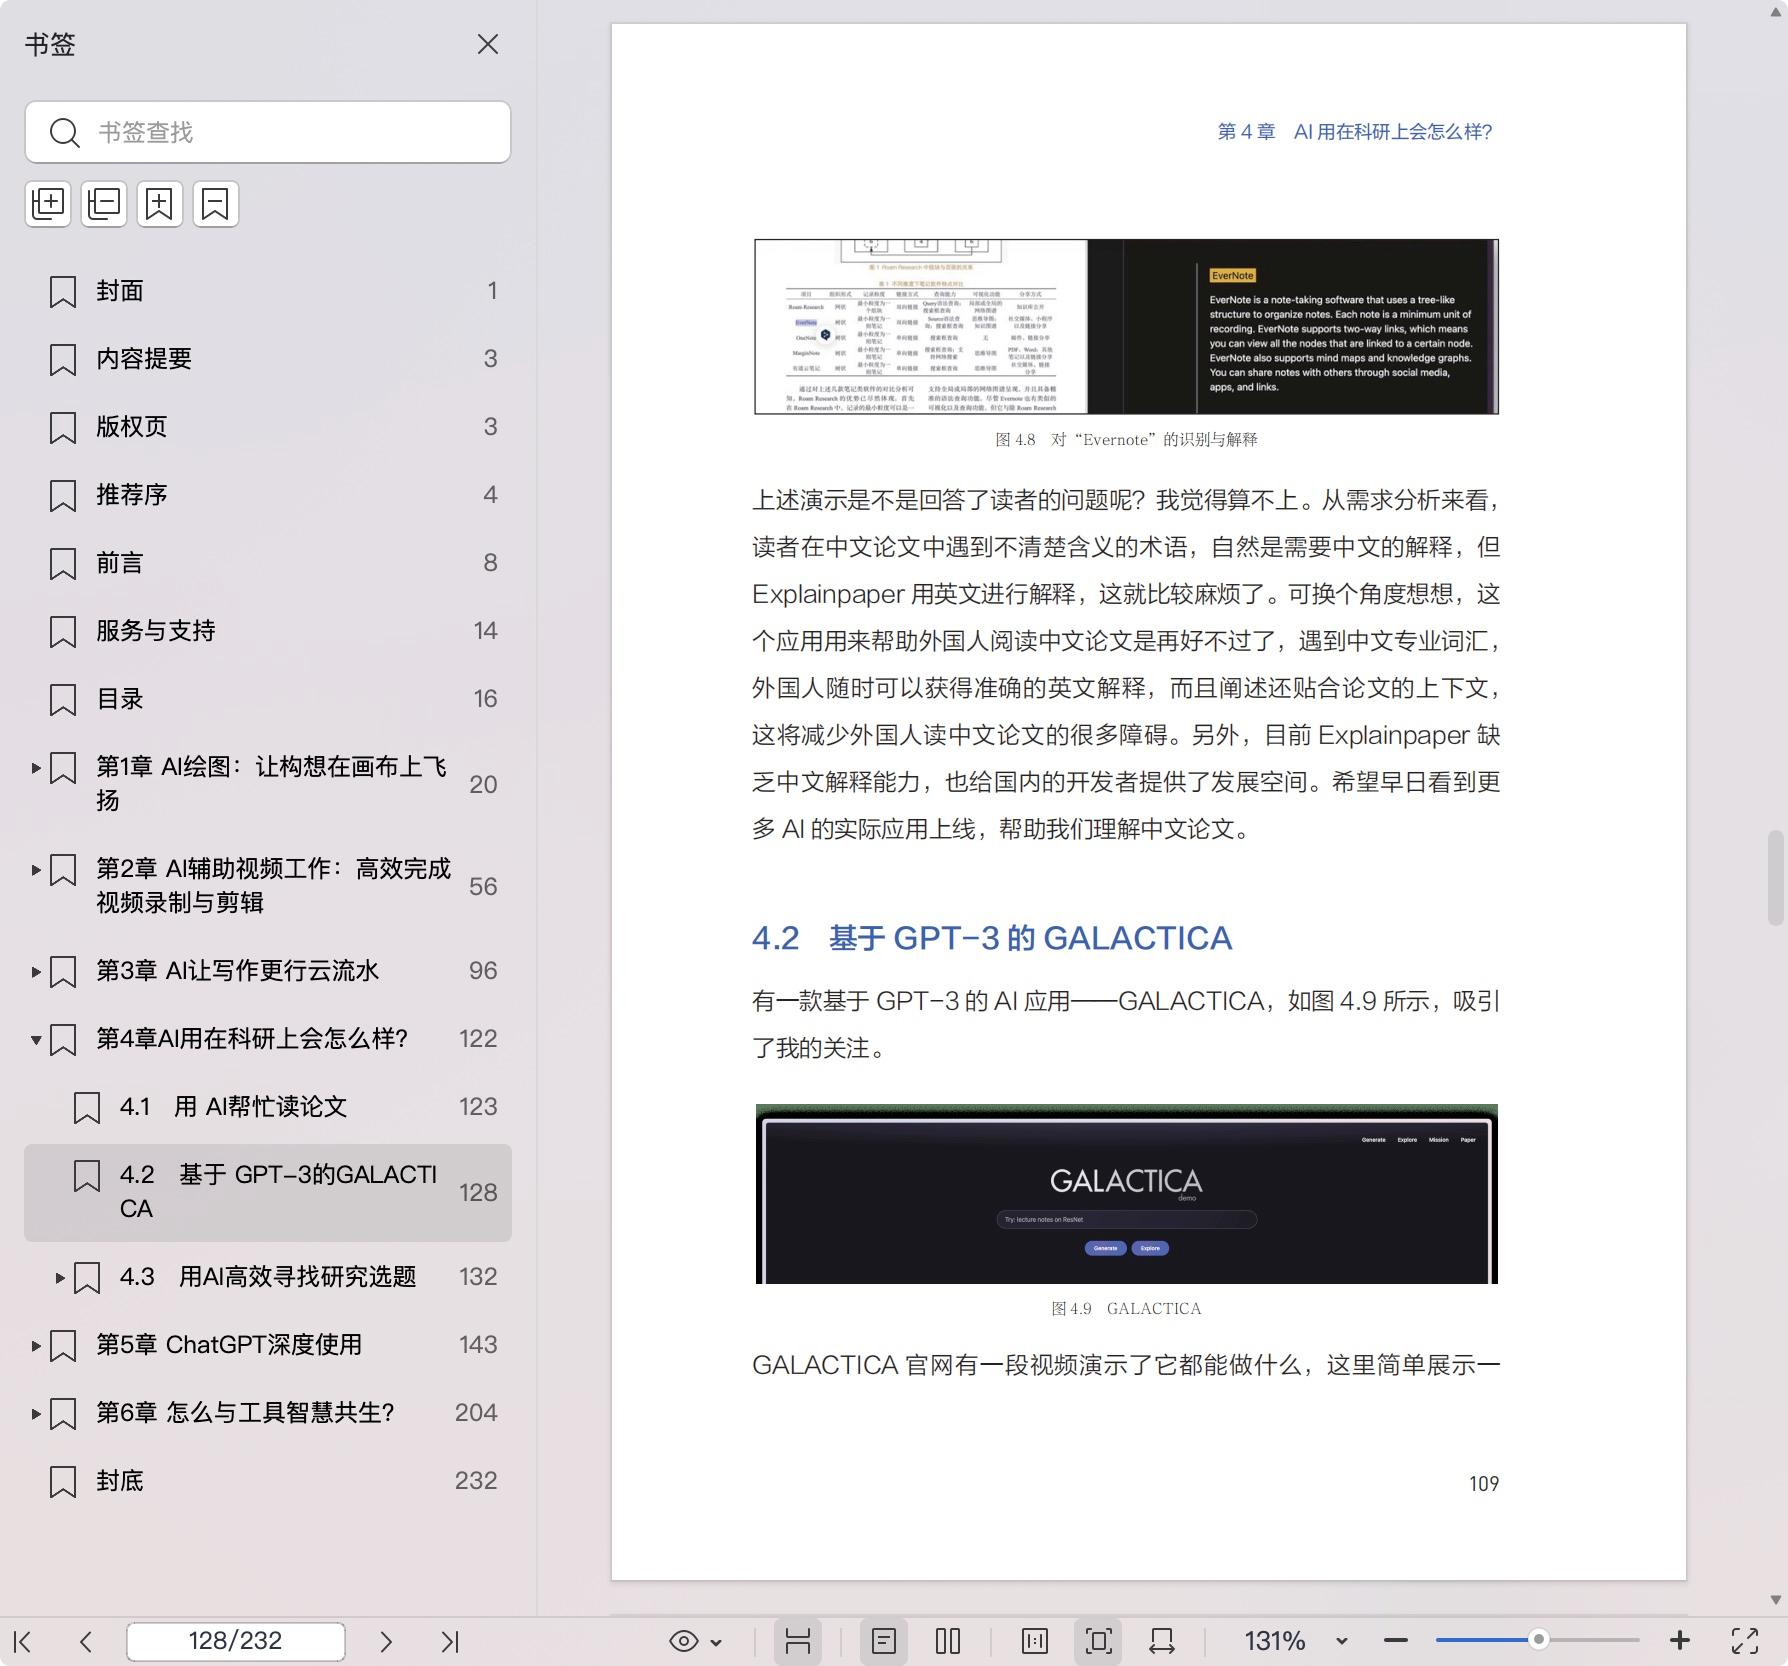The height and width of the screenshot is (1666, 1788).
Task: Click the document scroll down arrow
Action: point(1776,1600)
